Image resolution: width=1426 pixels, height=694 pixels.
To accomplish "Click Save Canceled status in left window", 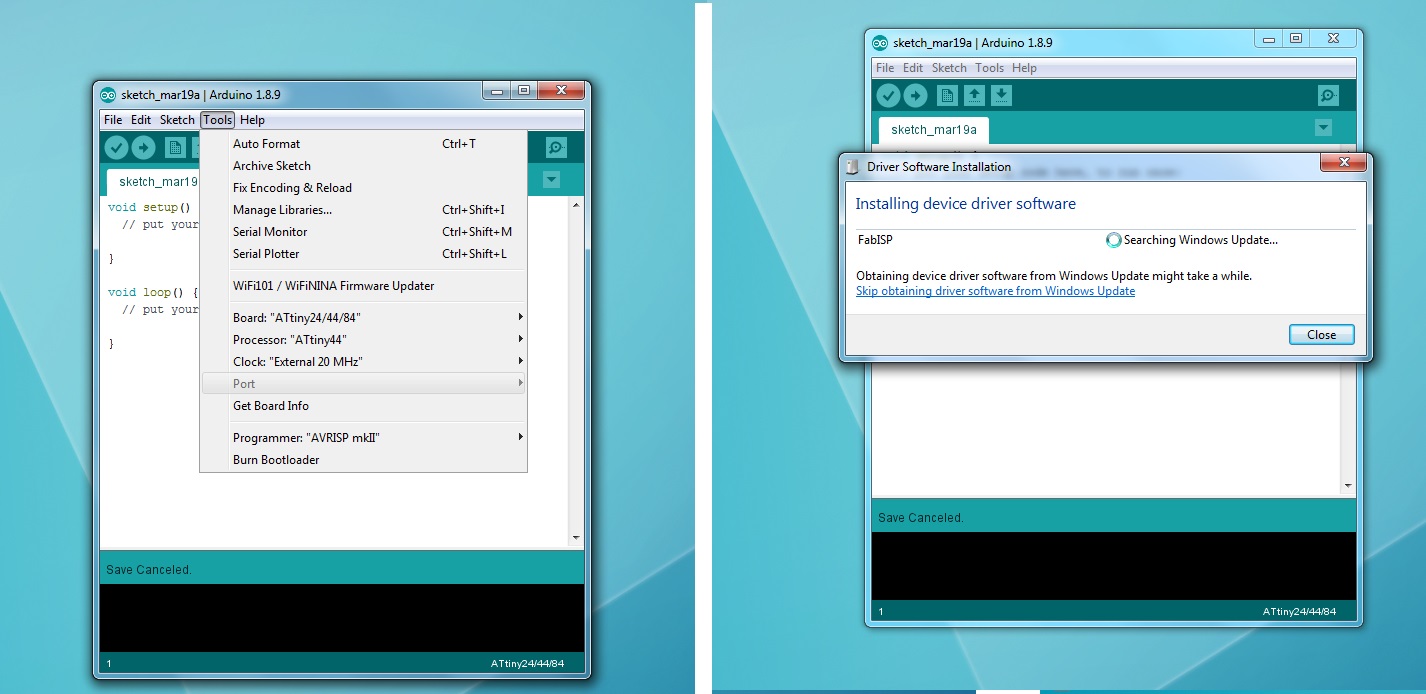I will [148, 569].
